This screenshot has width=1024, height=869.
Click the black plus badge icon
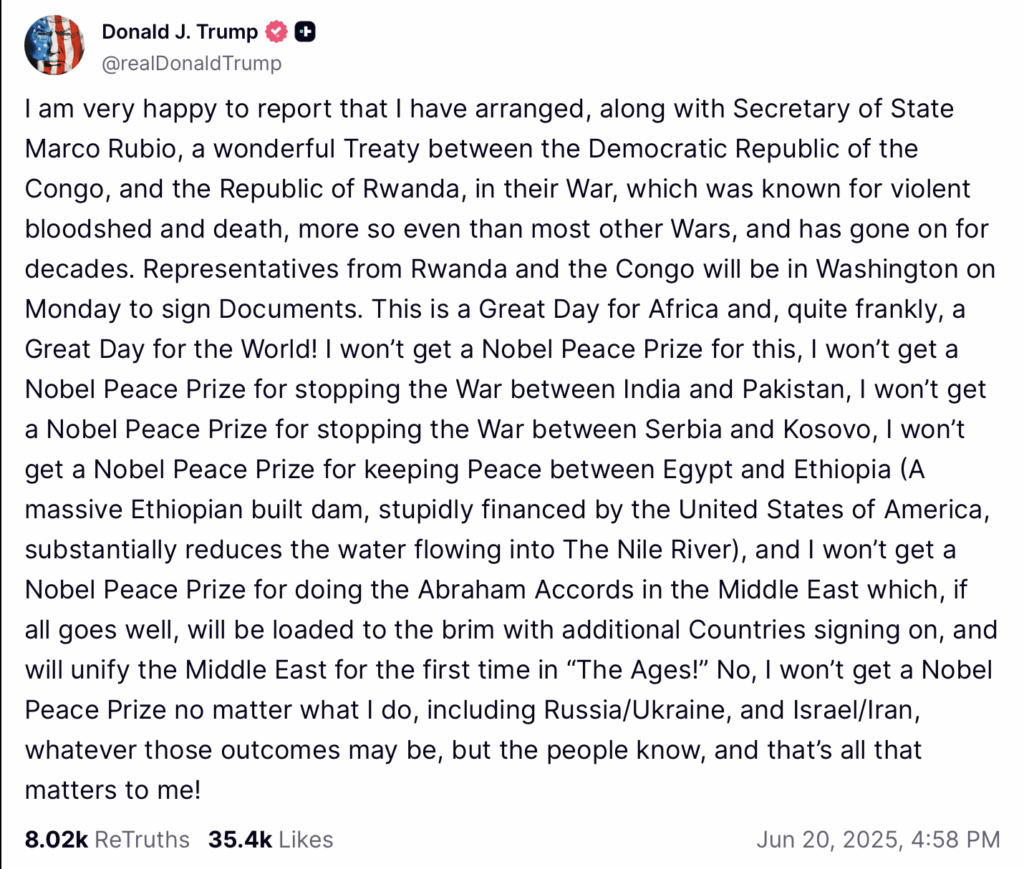click(305, 31)
